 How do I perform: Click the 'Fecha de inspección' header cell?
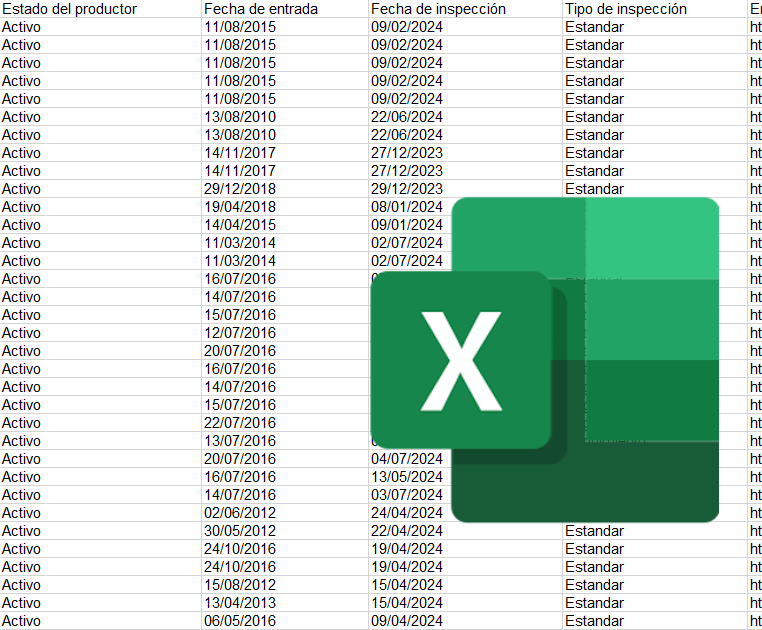coord(438,9)
